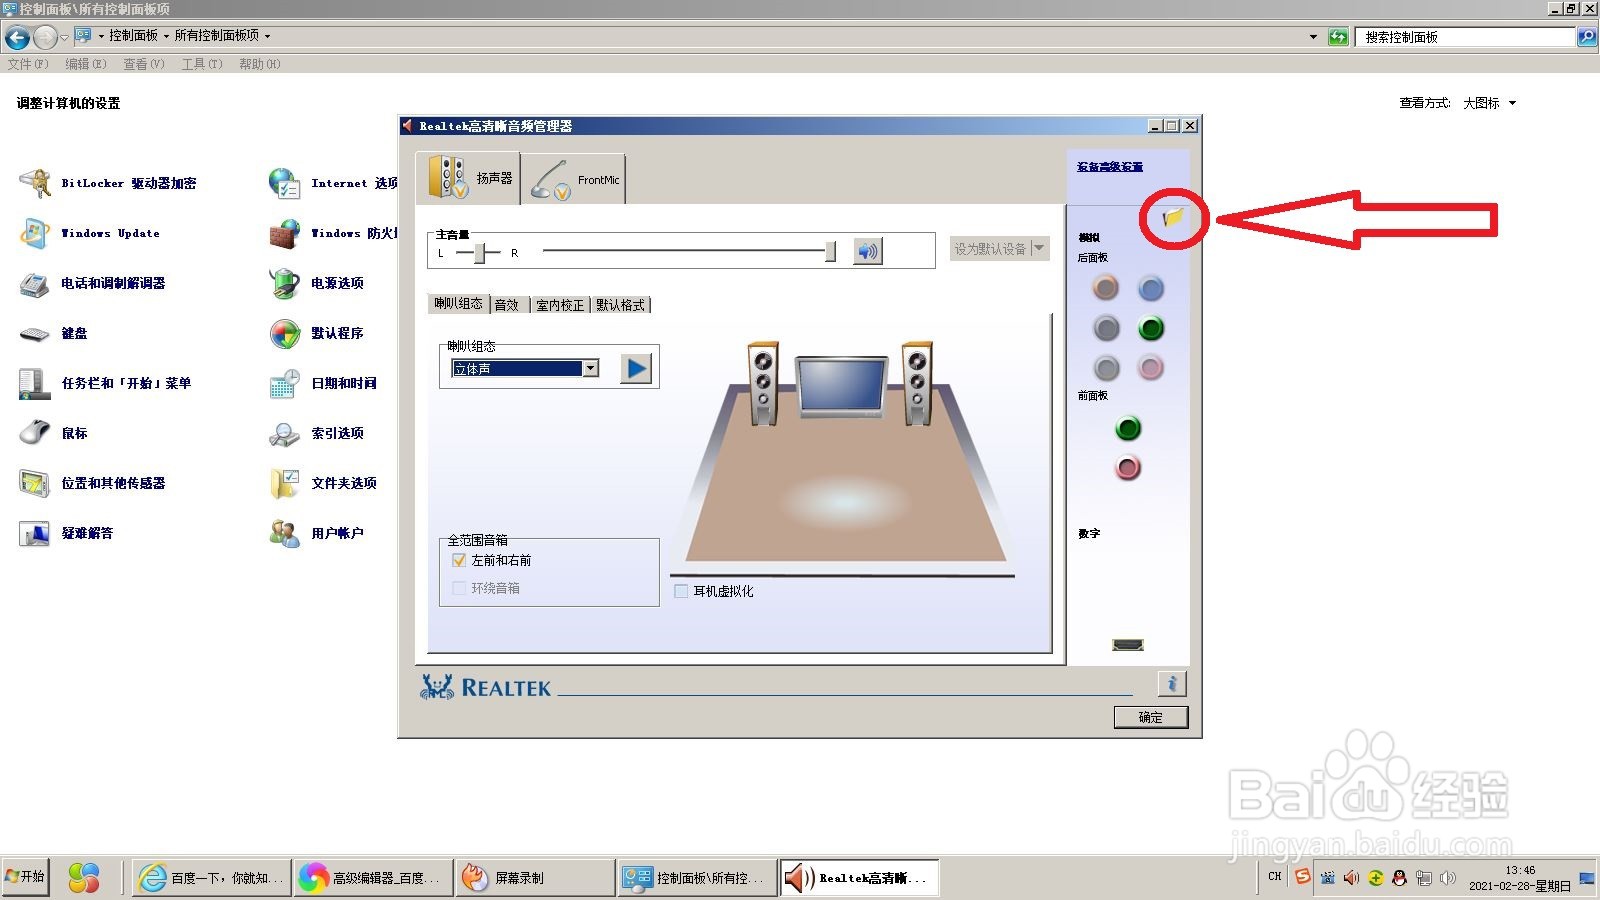Click the HDMI digital output connector icon

point(1128,645)
